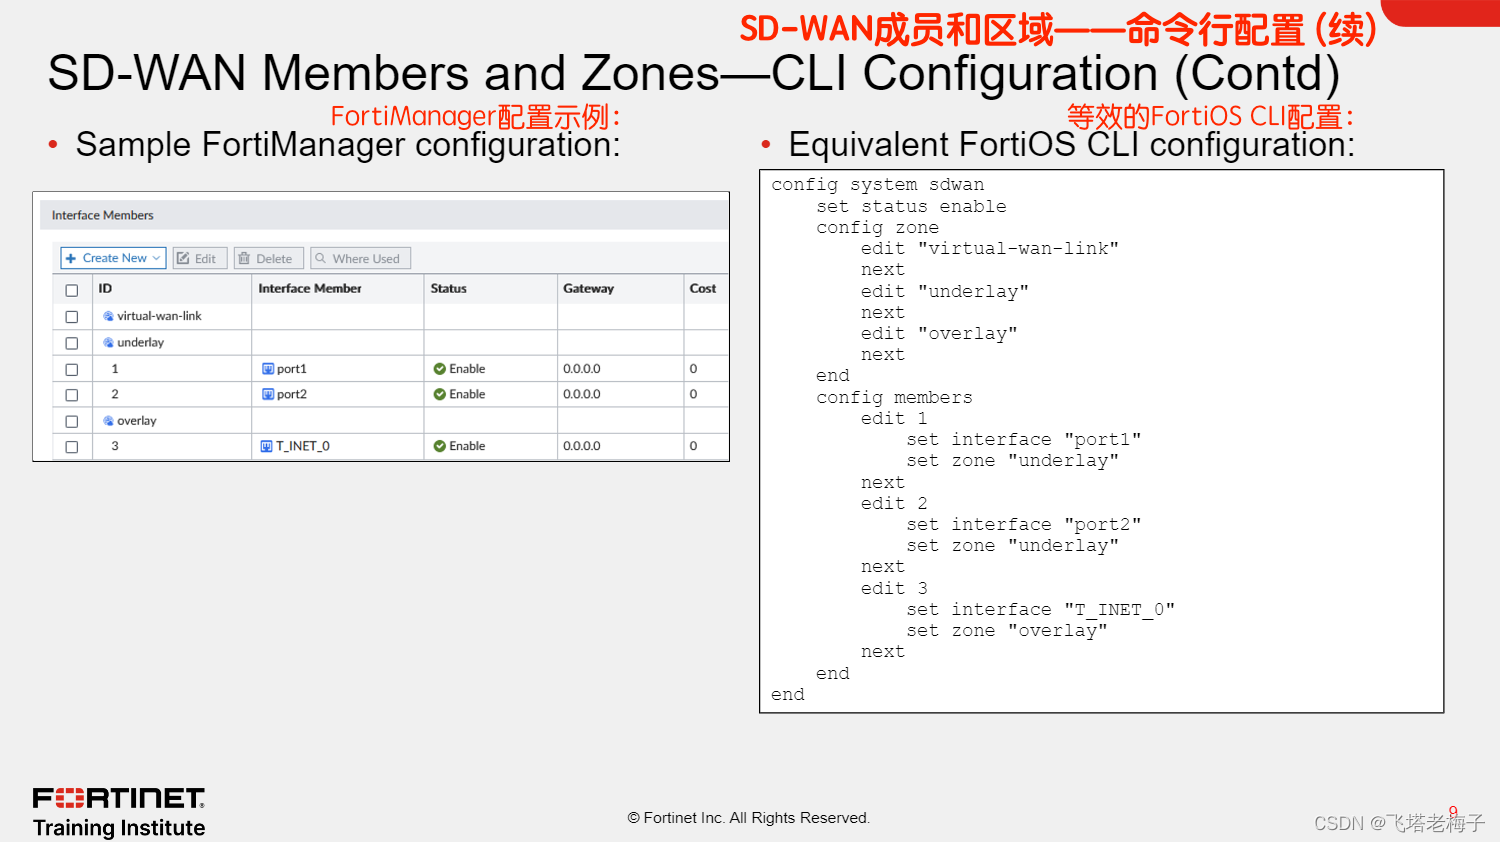Click the trash icon on Delete

[244, 258]
